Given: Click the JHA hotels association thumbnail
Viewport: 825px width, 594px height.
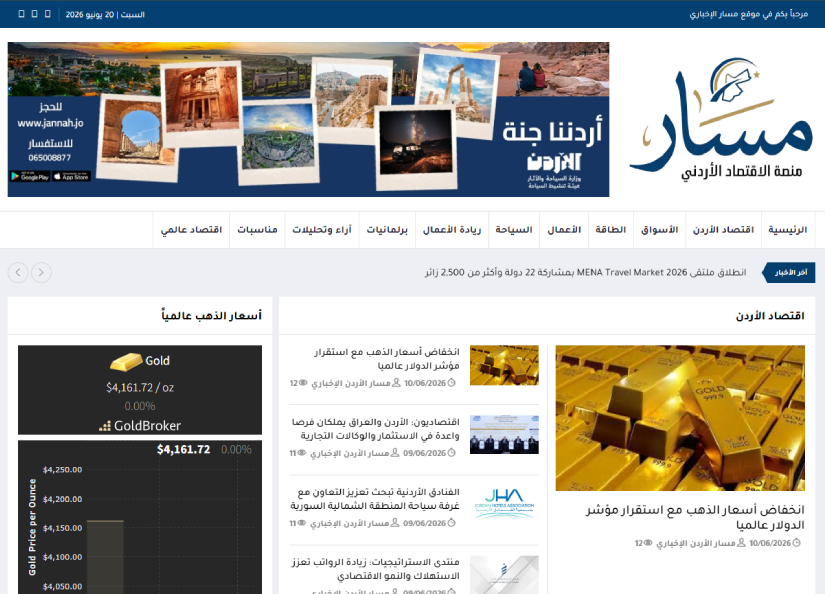Looking at the screenshot, I should [504, 505].
